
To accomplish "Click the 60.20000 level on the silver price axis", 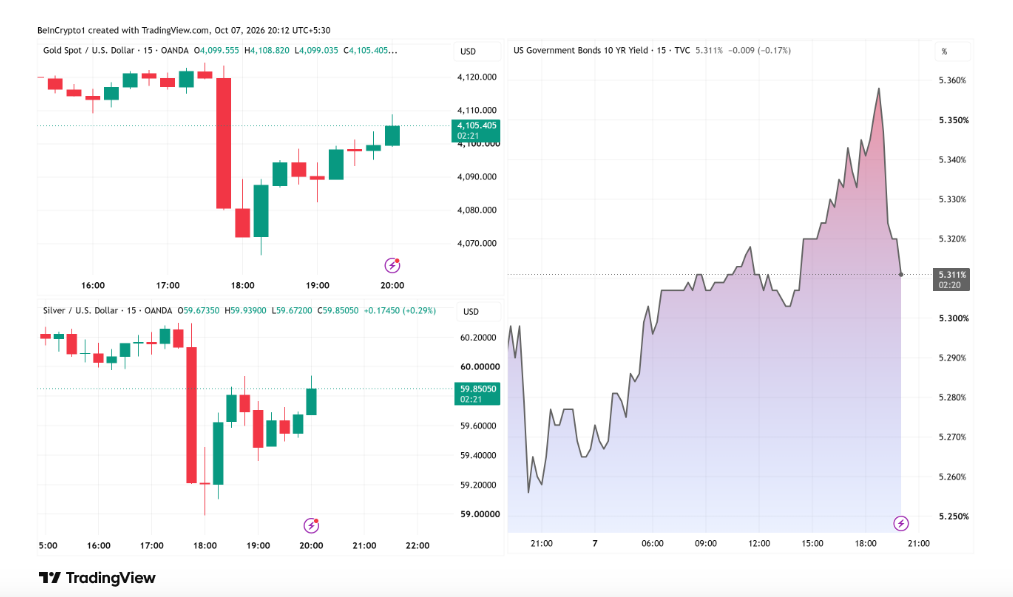I will (x=478, y=337).
